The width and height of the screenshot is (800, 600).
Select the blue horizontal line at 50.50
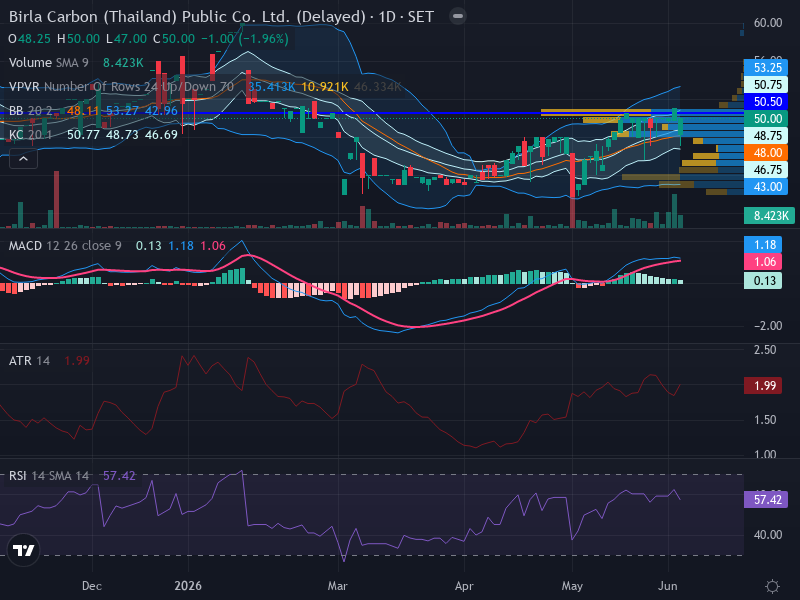(x=371, y=112)
